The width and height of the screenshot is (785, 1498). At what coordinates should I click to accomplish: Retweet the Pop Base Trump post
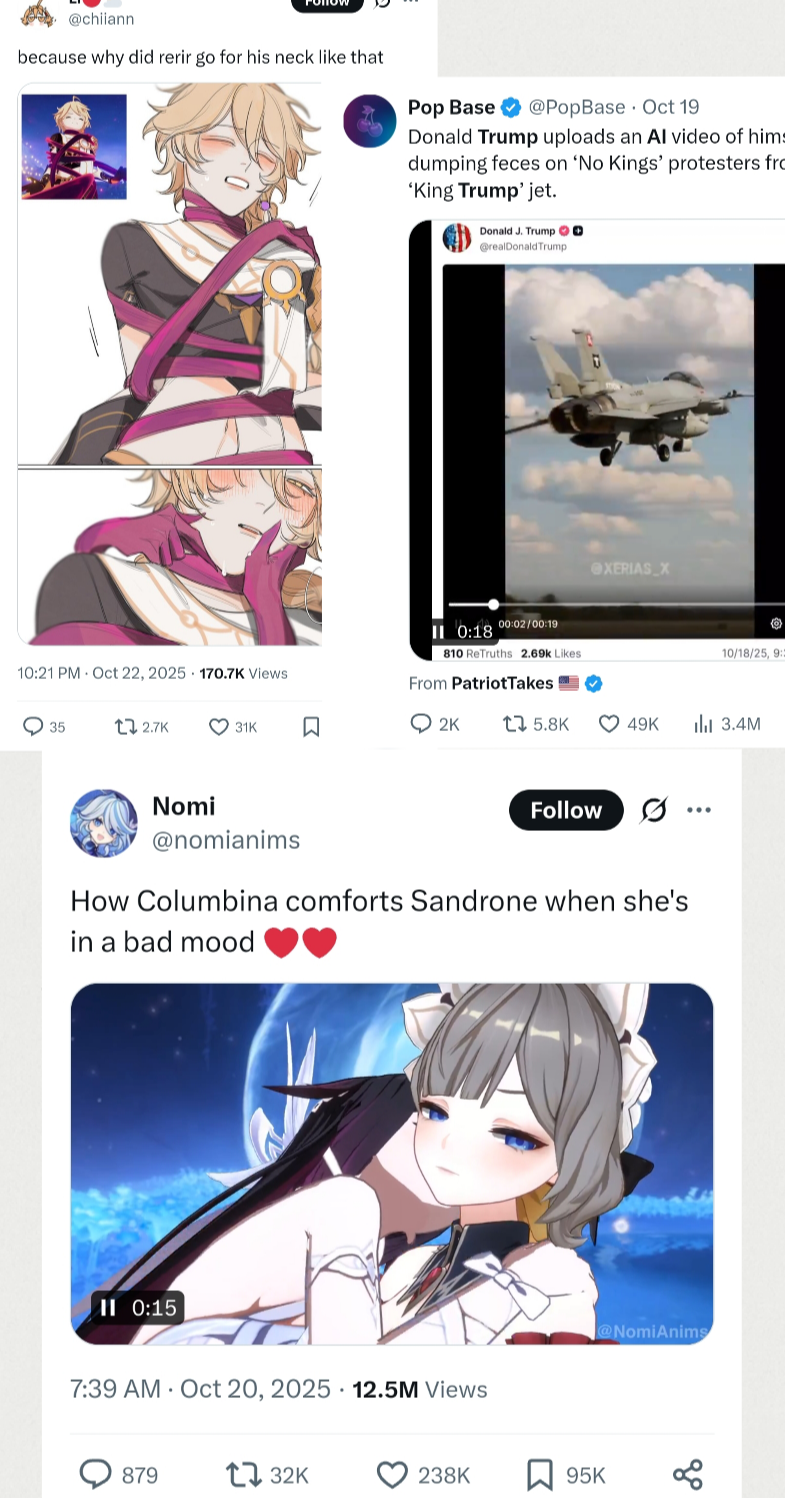coord(515,724)
